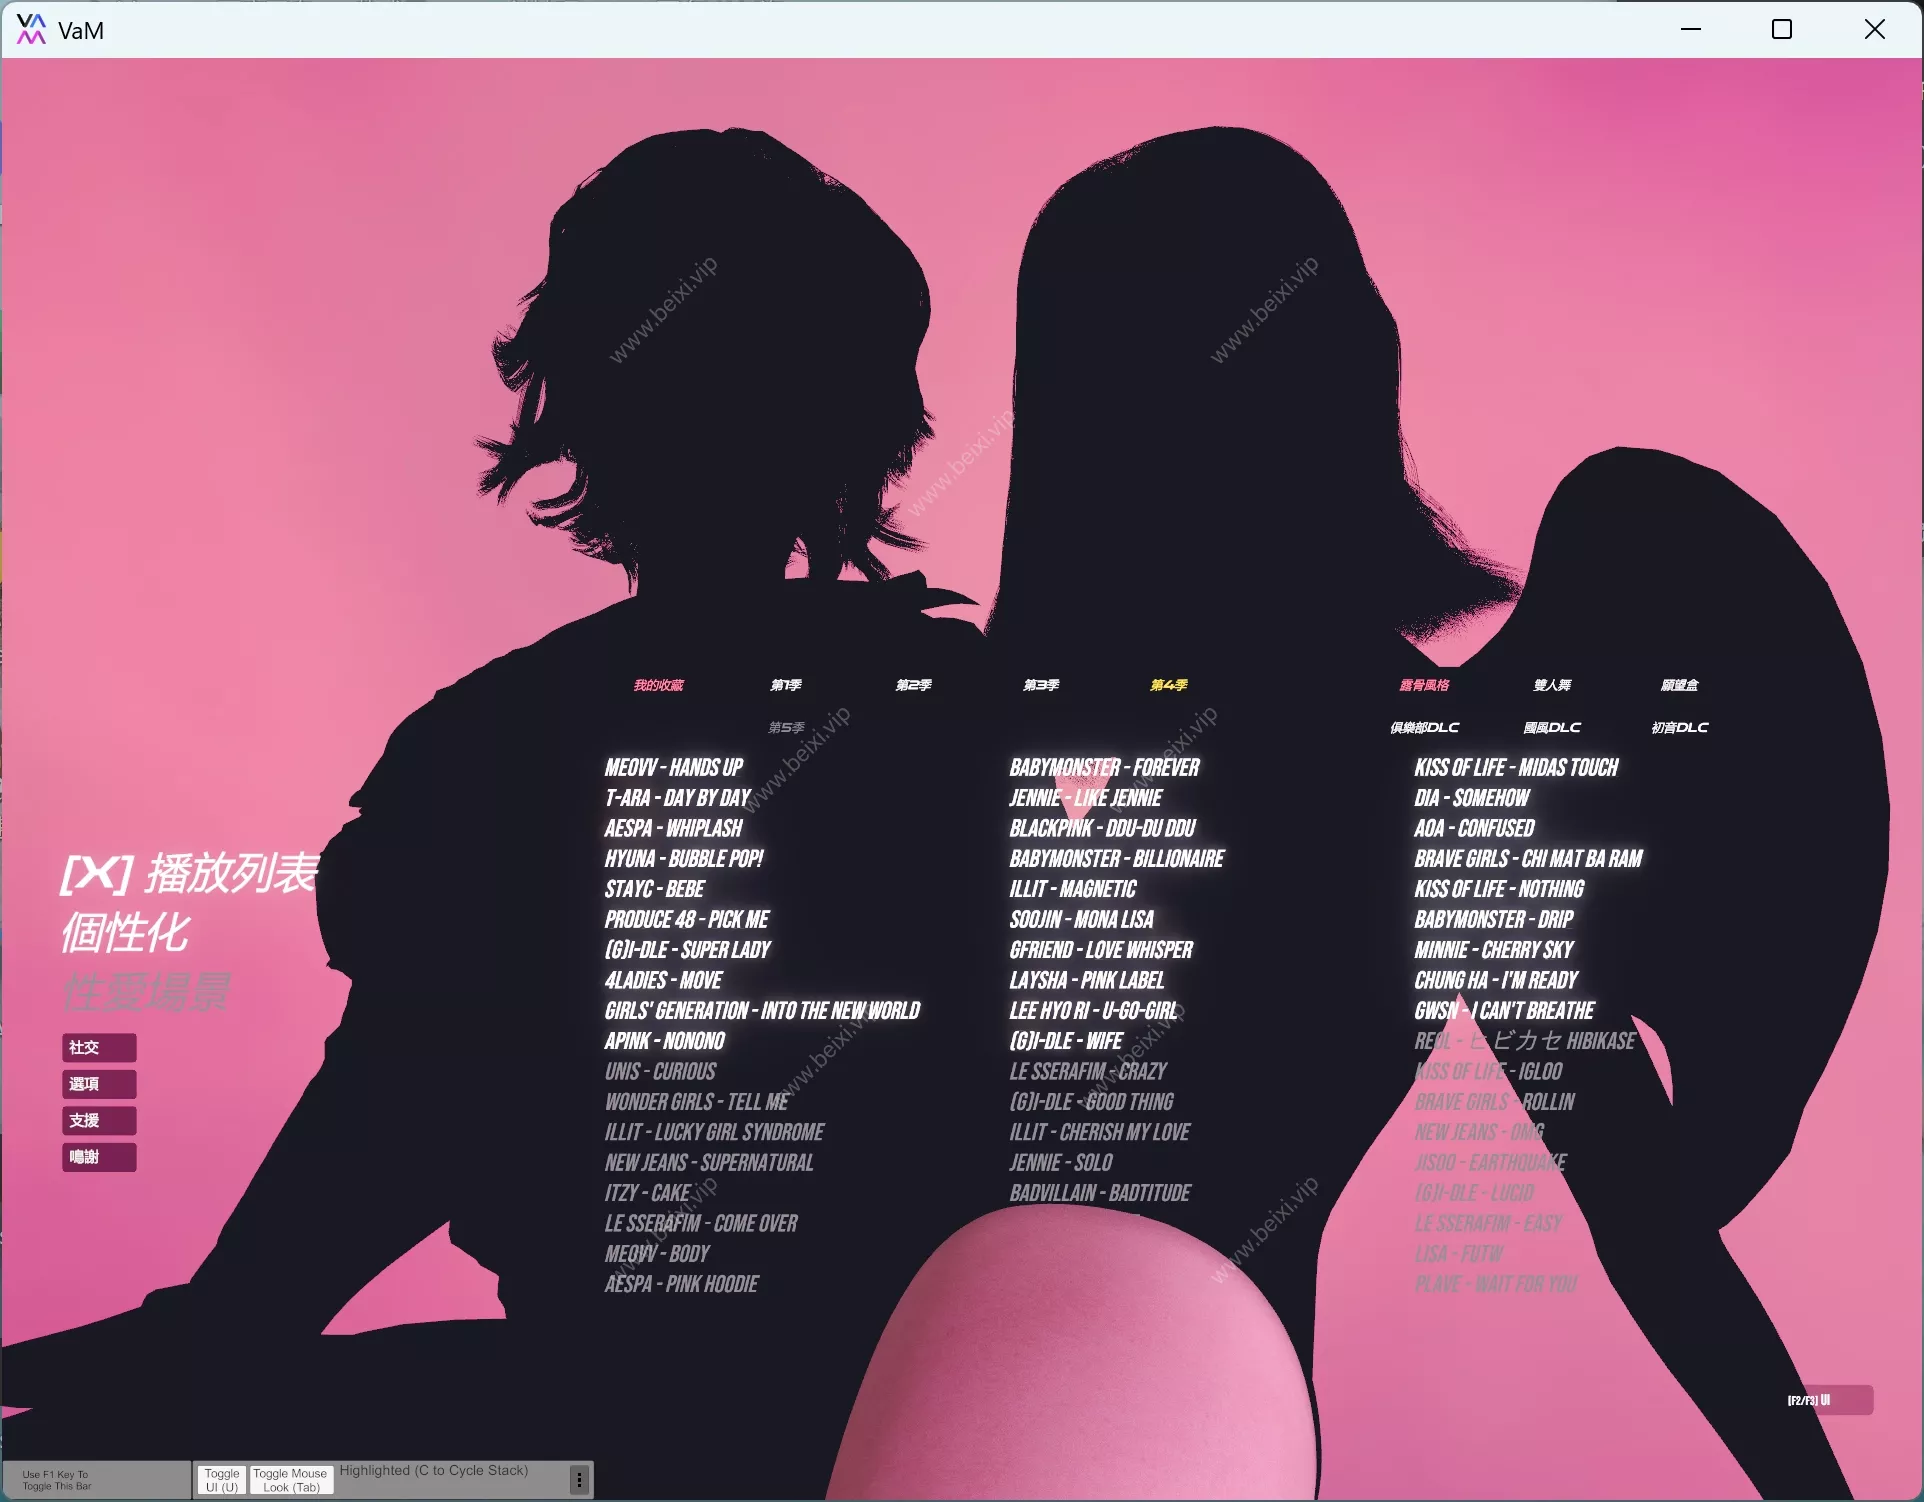Screen dimensions: 1924x1502
Task: Click the three-dot menu icon in bottom bar
Action: [579, 1479]
